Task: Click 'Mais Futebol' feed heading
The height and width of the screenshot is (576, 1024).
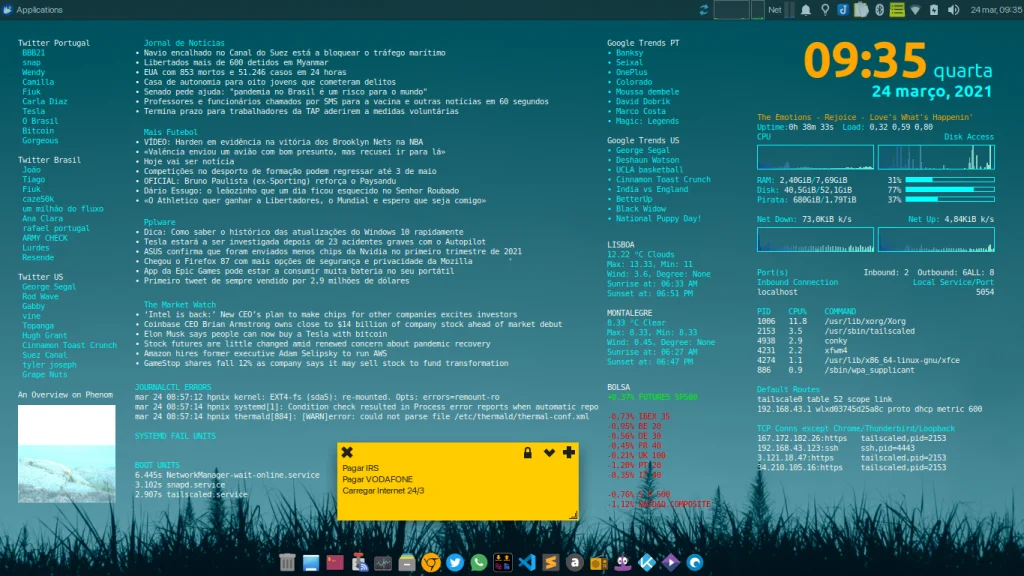Action: click(x=170, y=132)
